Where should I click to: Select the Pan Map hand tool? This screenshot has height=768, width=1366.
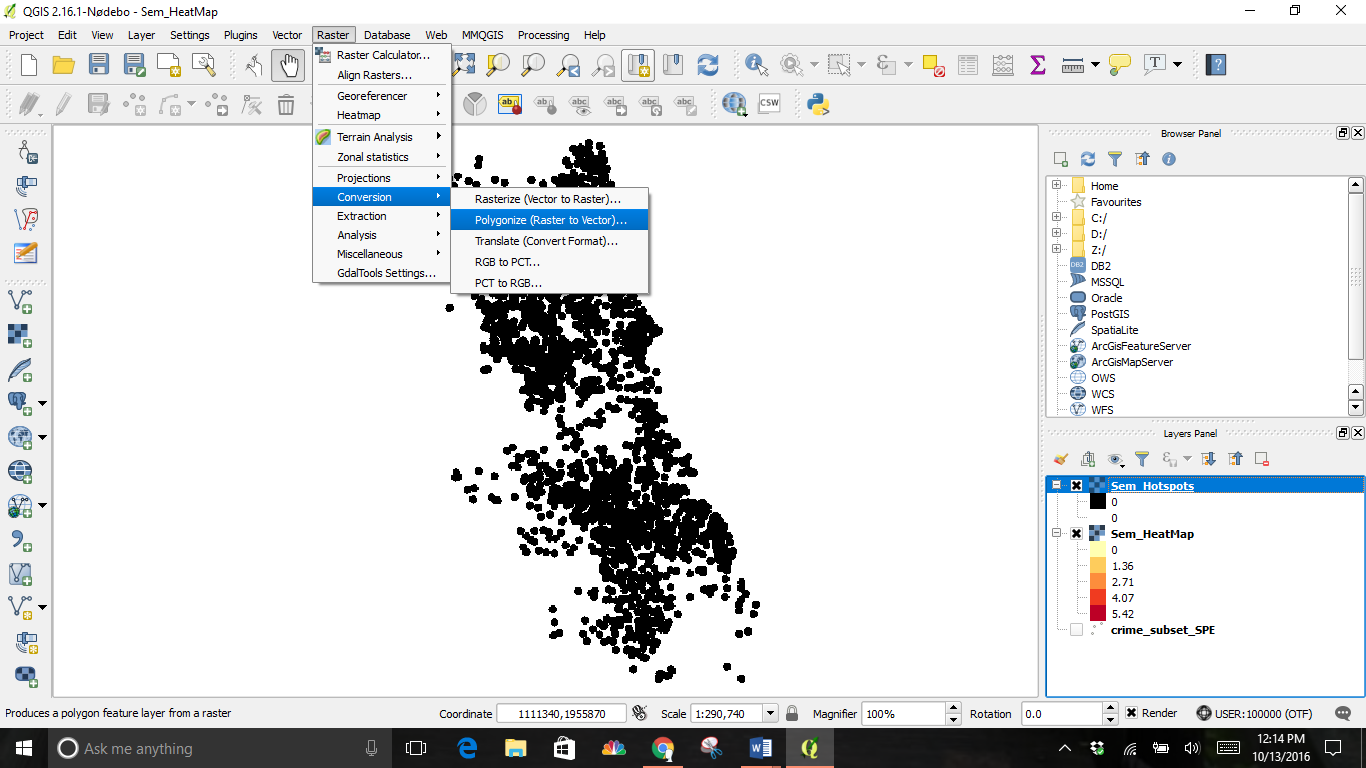tap(288, 65)
